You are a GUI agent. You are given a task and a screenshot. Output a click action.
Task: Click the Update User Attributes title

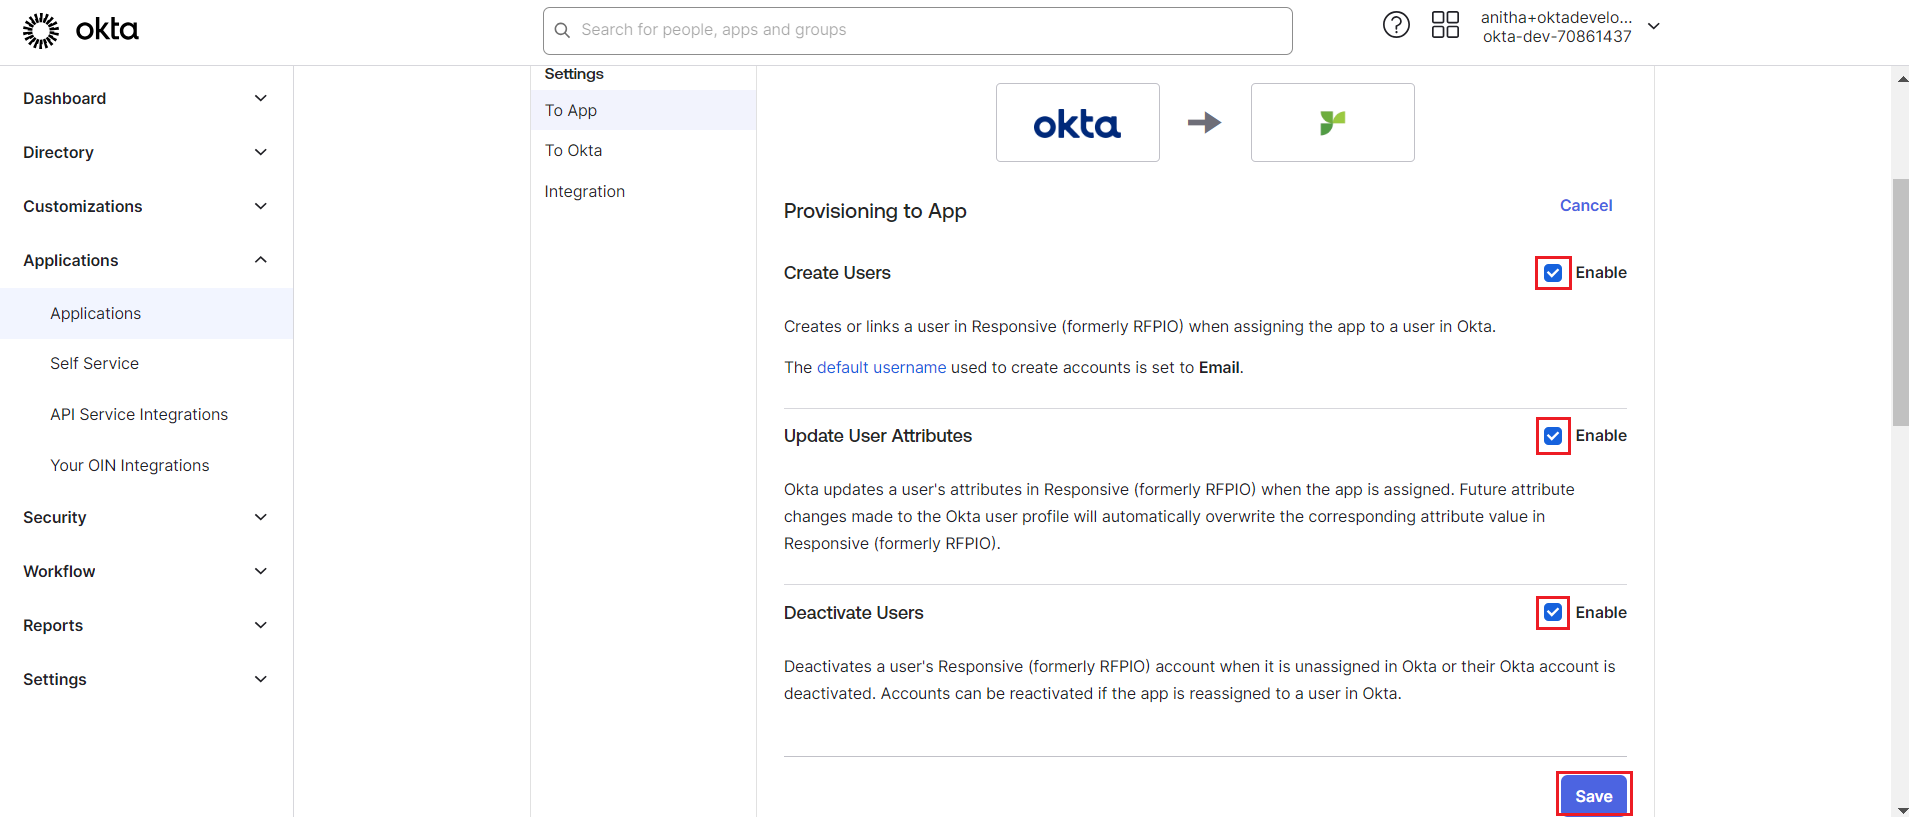[x=878, y=436]
